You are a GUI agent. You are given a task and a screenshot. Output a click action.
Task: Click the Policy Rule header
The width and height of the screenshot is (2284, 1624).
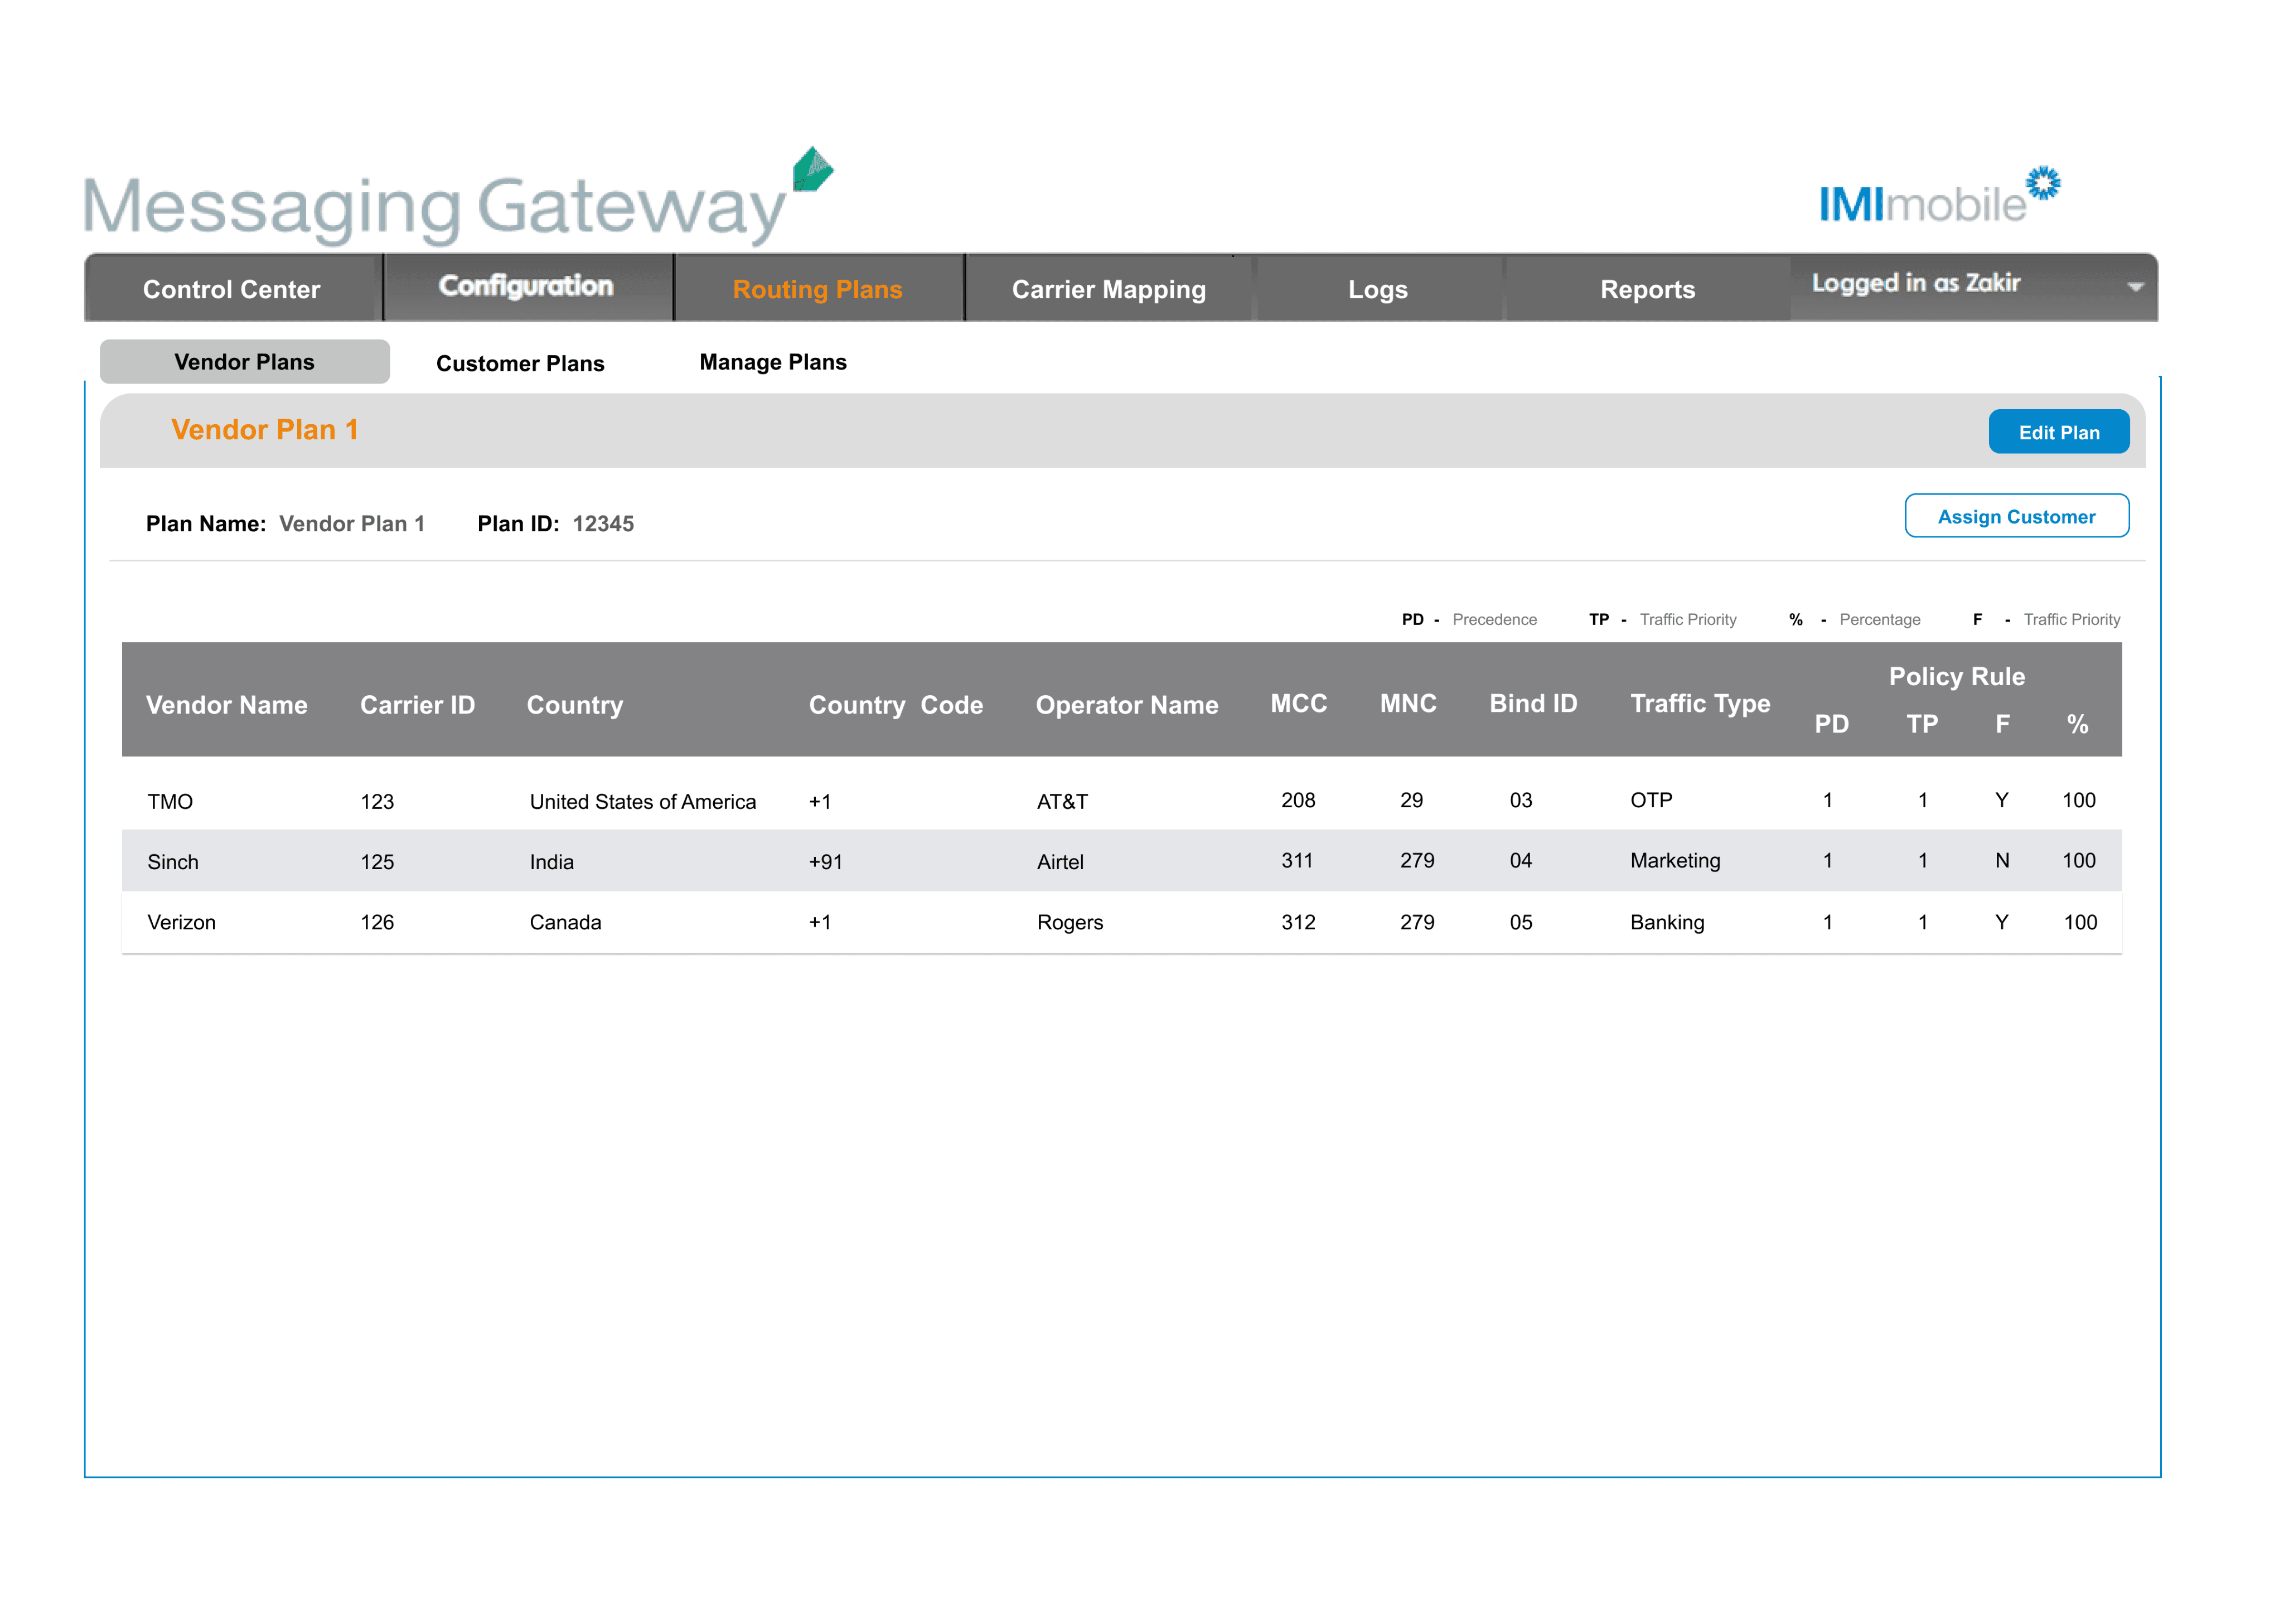tap(1956, 676)
